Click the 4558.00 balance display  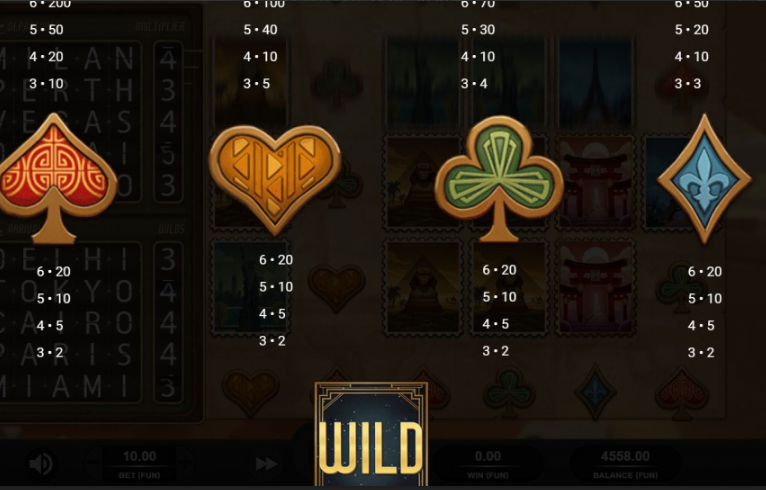(x=625, y=463)
